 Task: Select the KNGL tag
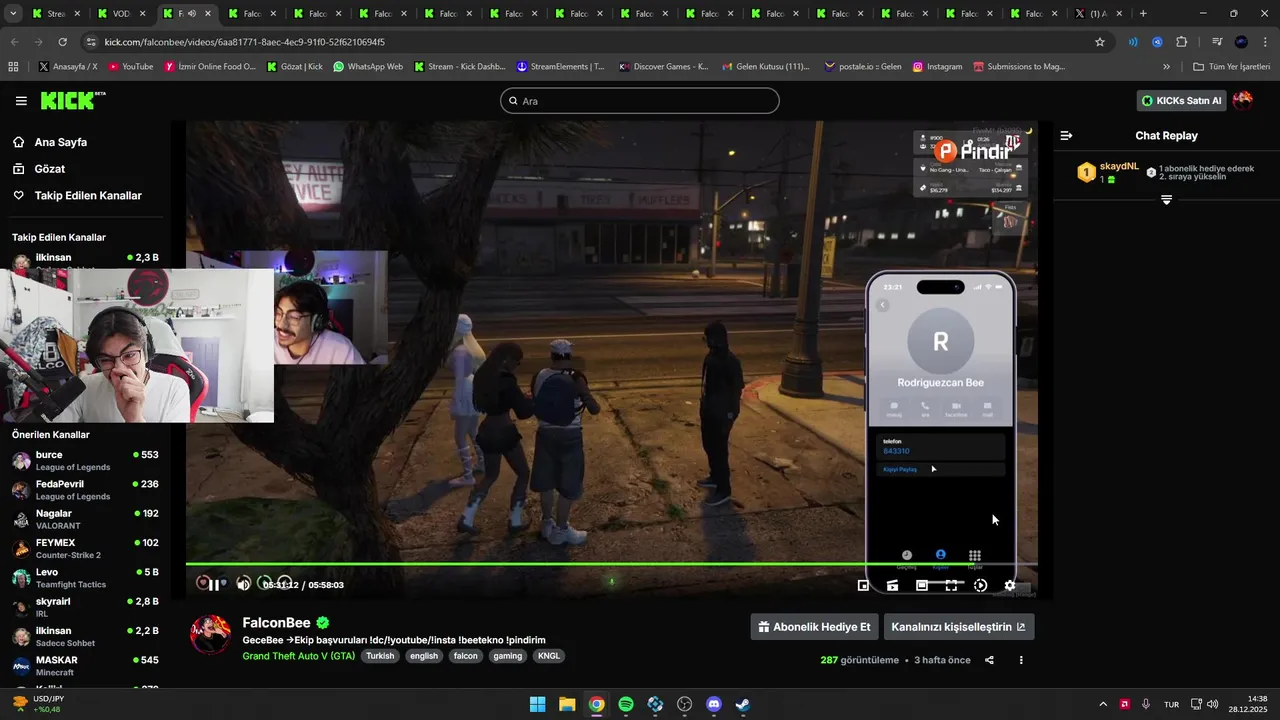tap(549, 656)
